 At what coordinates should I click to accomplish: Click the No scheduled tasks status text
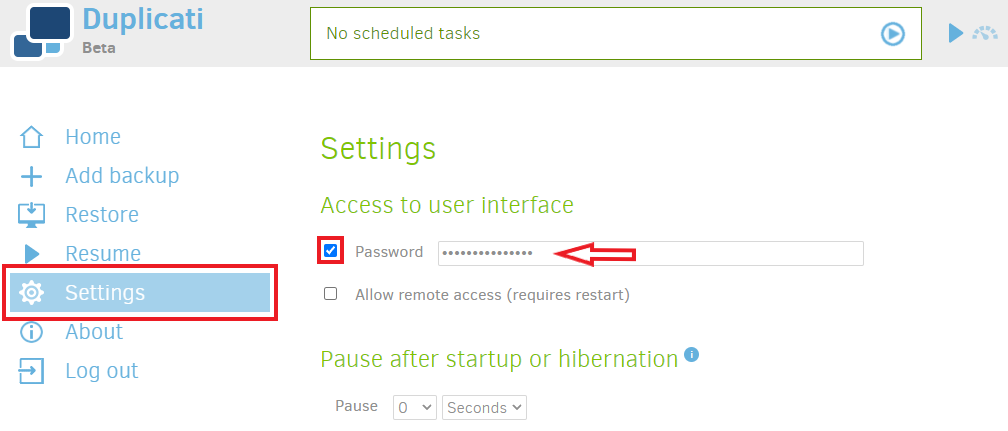pyautogui.click(x=403, y=33)
